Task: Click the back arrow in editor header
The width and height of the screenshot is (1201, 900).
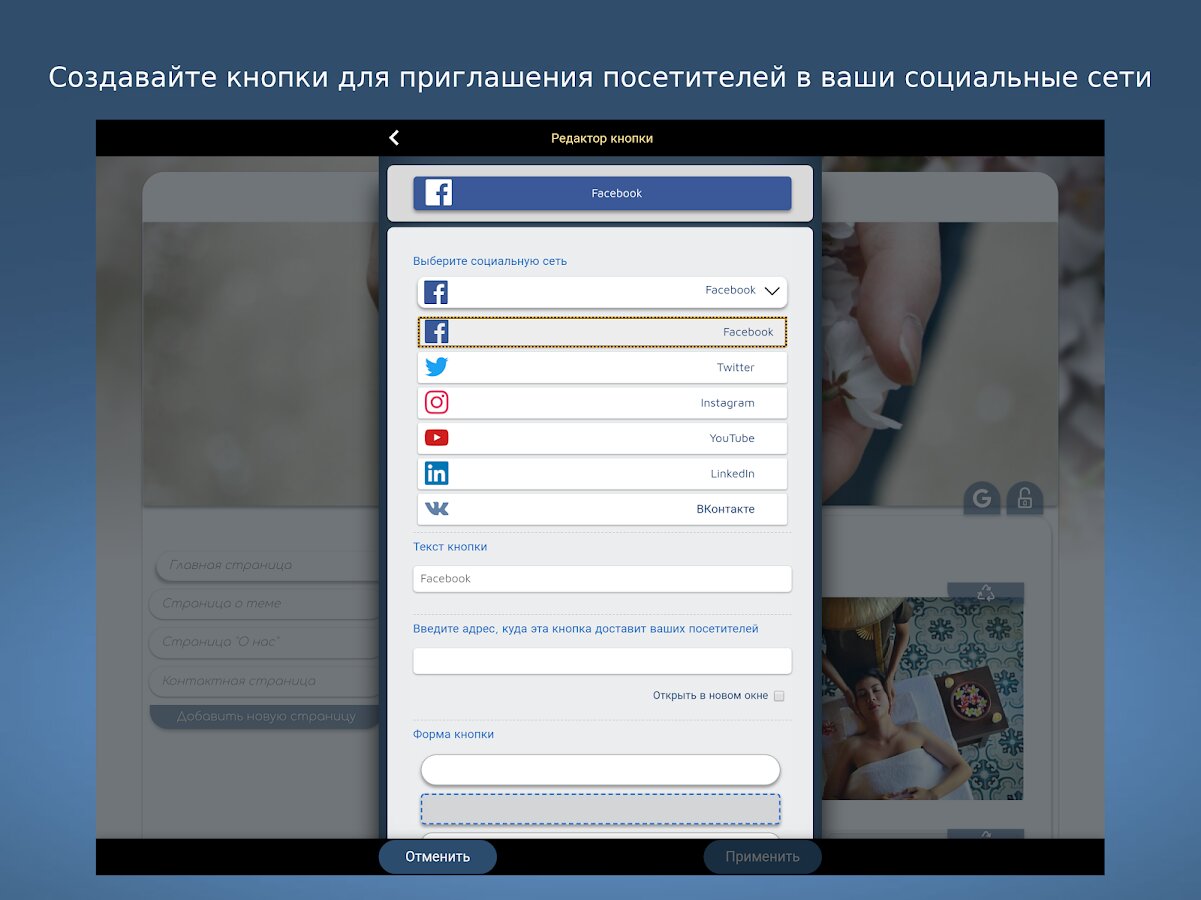Action: 394,138
